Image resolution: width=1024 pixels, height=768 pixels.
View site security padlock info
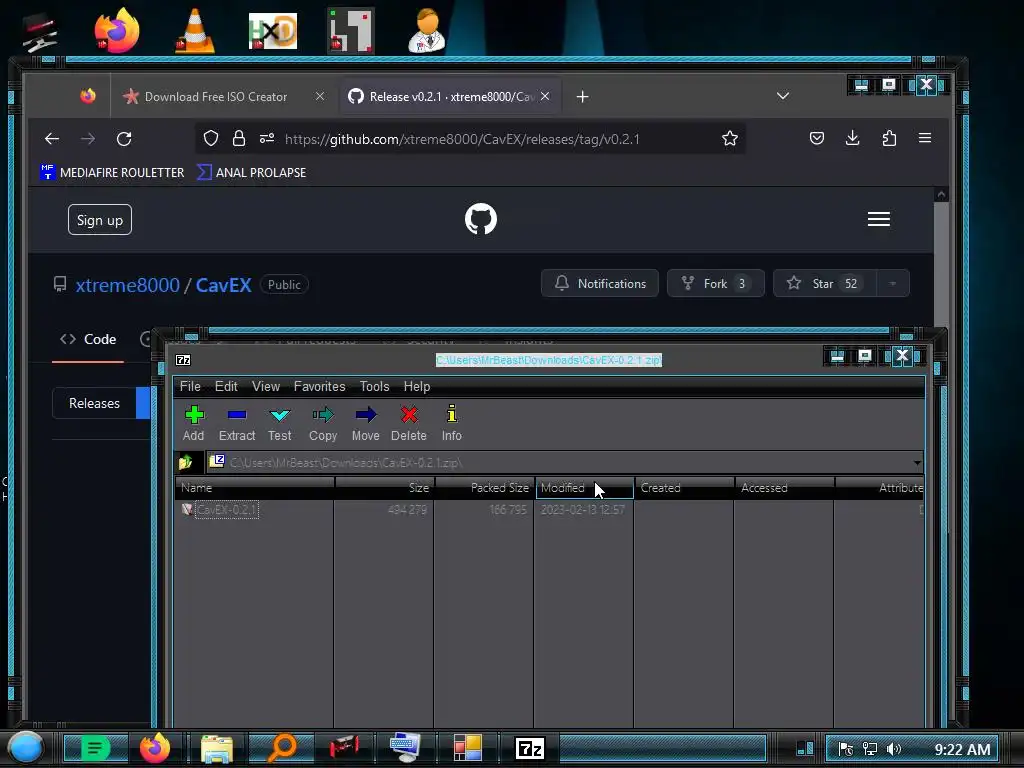click(x=239, y=138)
